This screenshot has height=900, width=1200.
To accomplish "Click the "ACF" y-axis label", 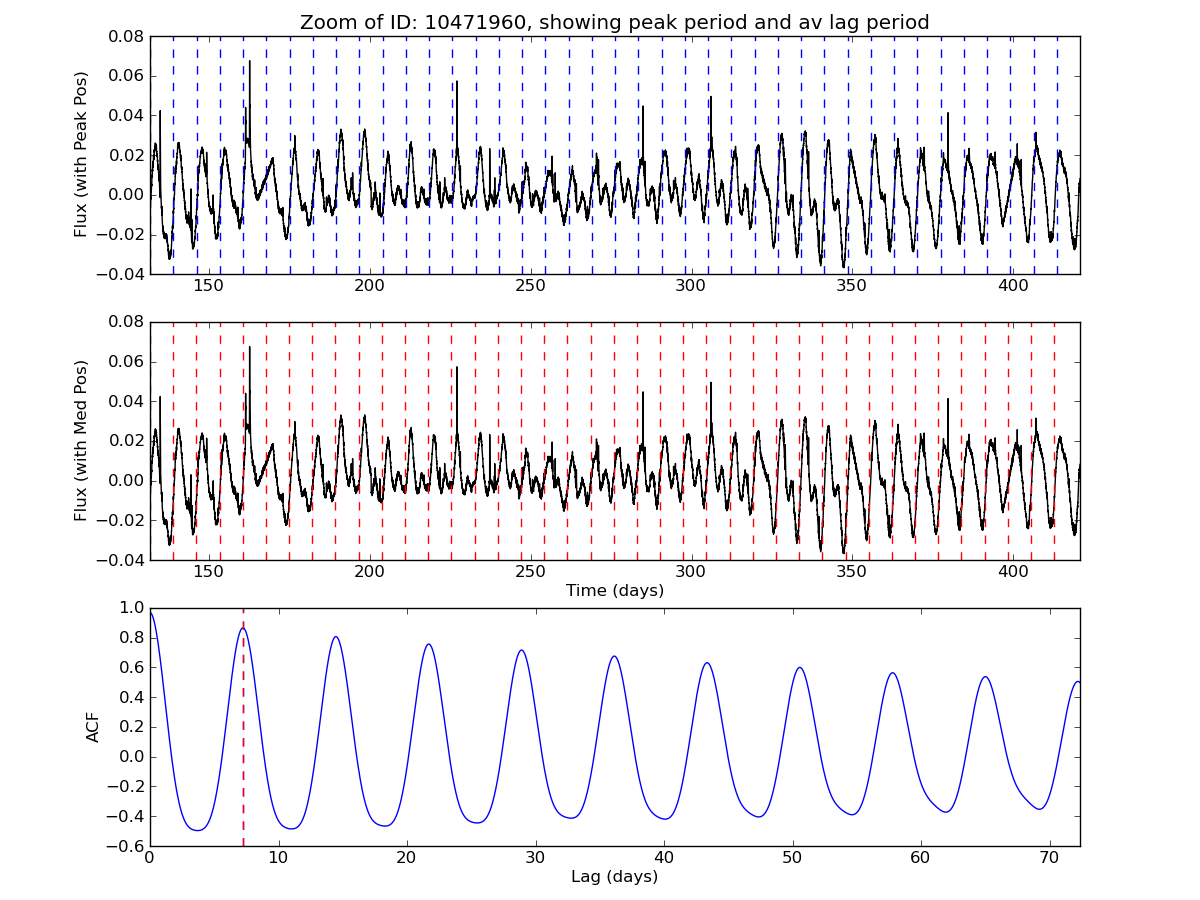I will (x=93, y=727).
